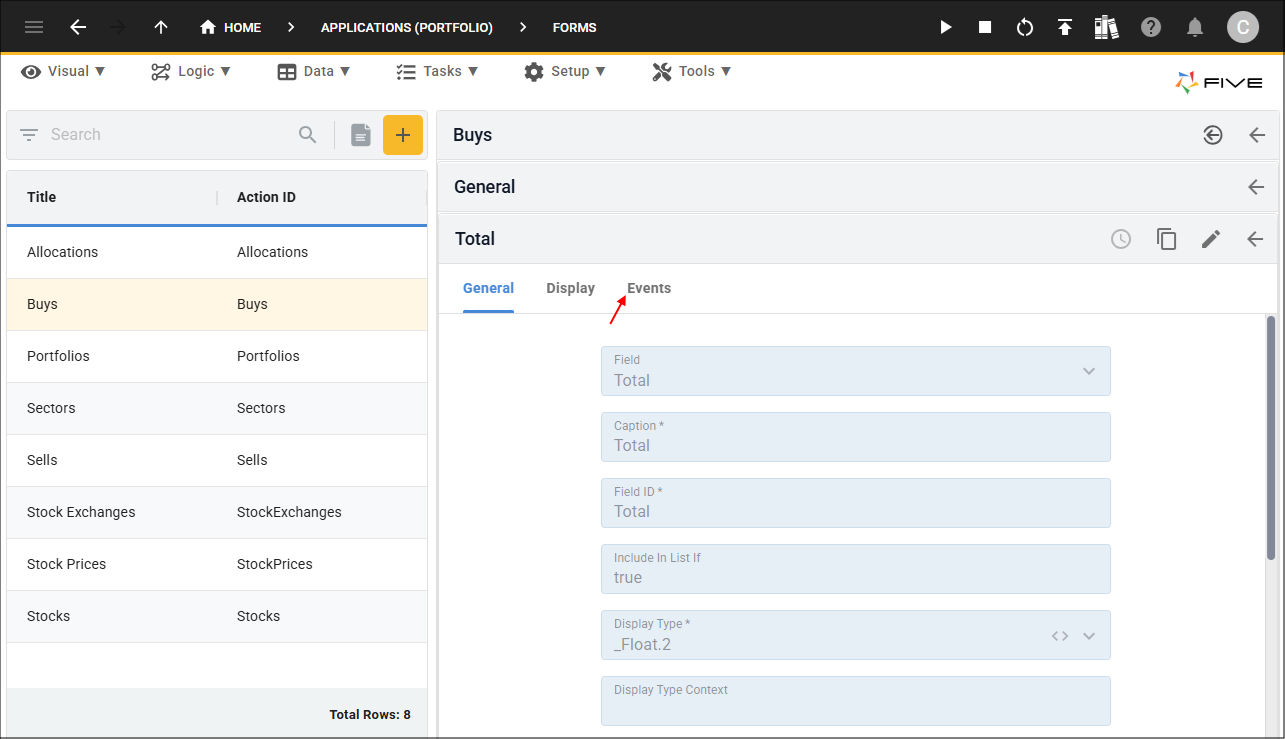Click back arrow in the Total header
Image resolution: width=1285 pixels, height=739 pixels.
click(x=1255, y=239)
